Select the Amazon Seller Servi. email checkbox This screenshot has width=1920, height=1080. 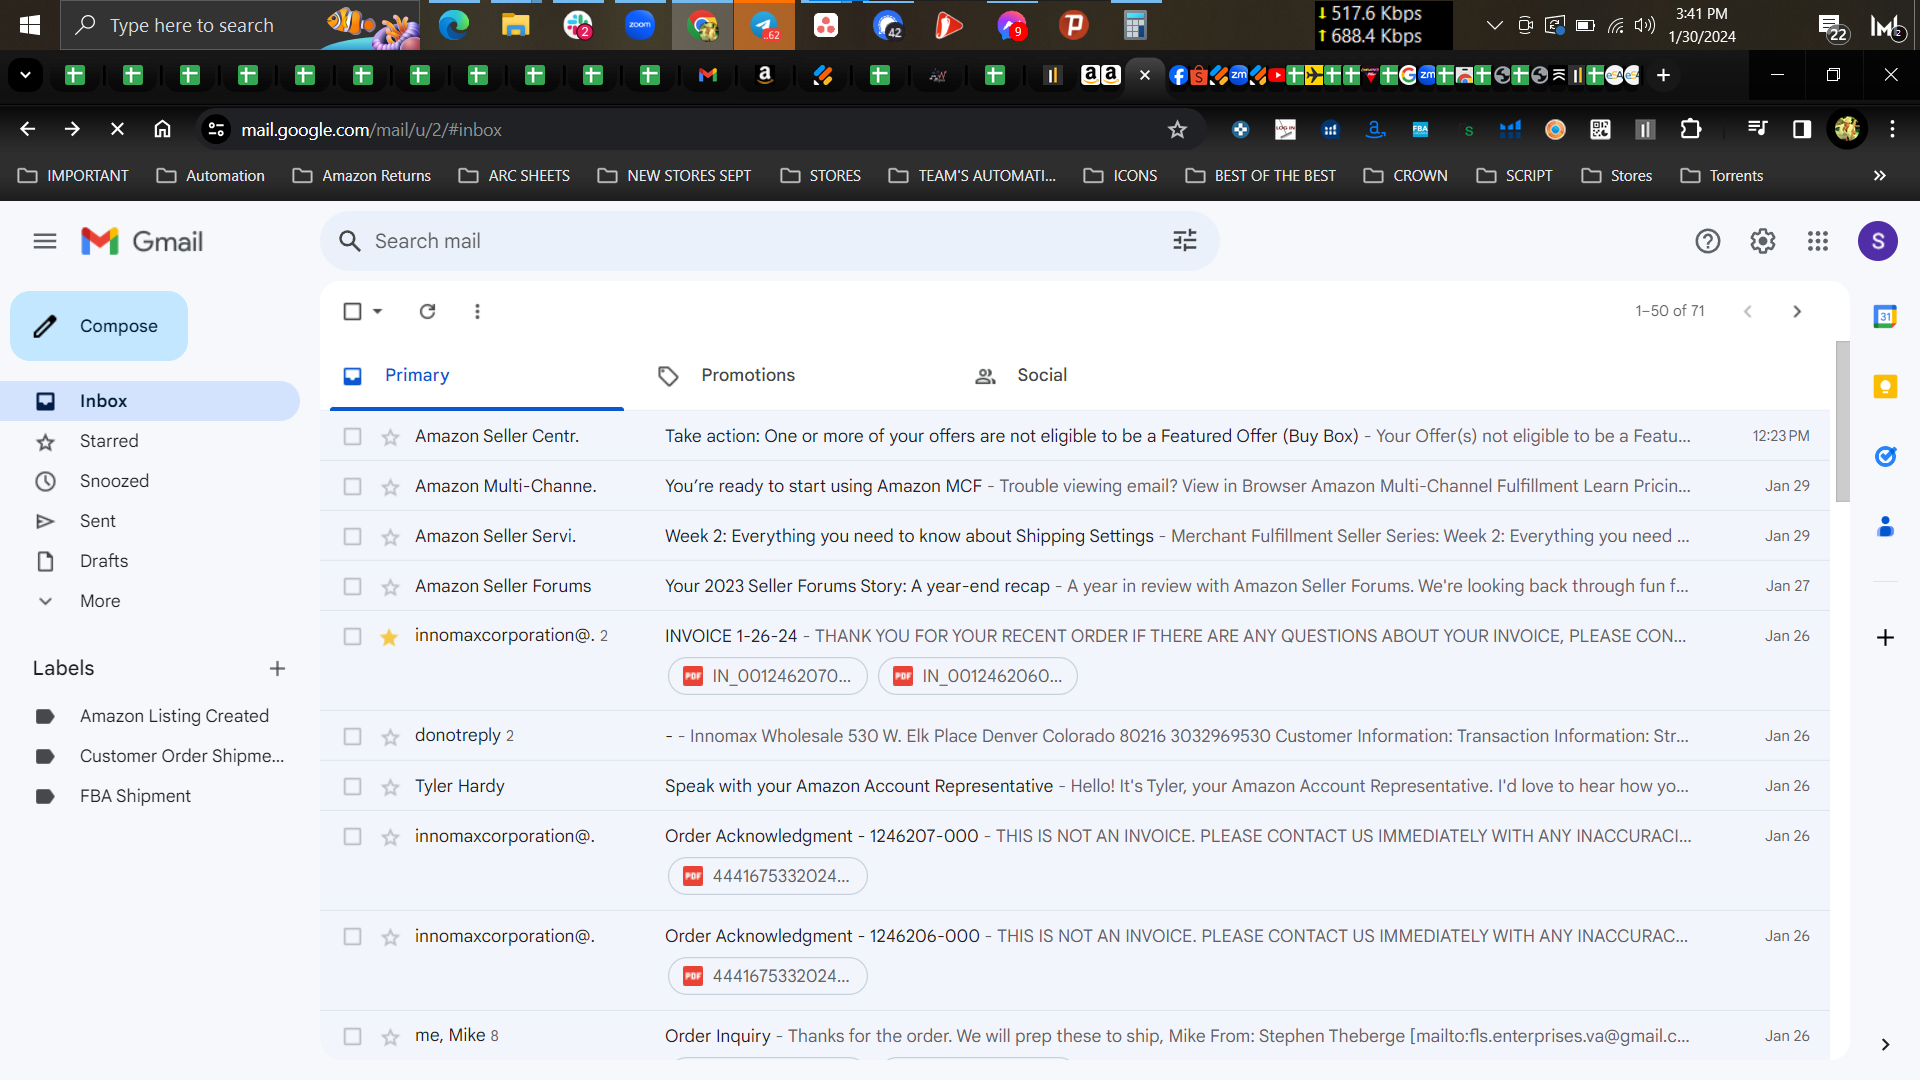tap(352, 536)
